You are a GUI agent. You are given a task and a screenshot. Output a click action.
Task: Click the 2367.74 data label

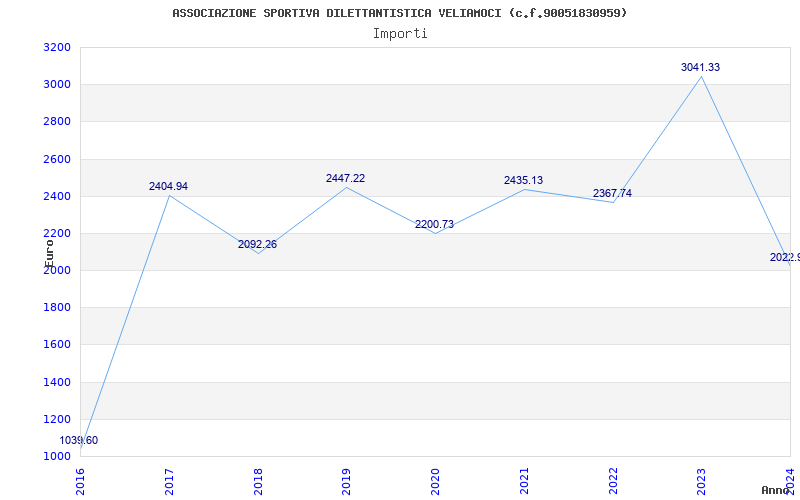[612, 193]
